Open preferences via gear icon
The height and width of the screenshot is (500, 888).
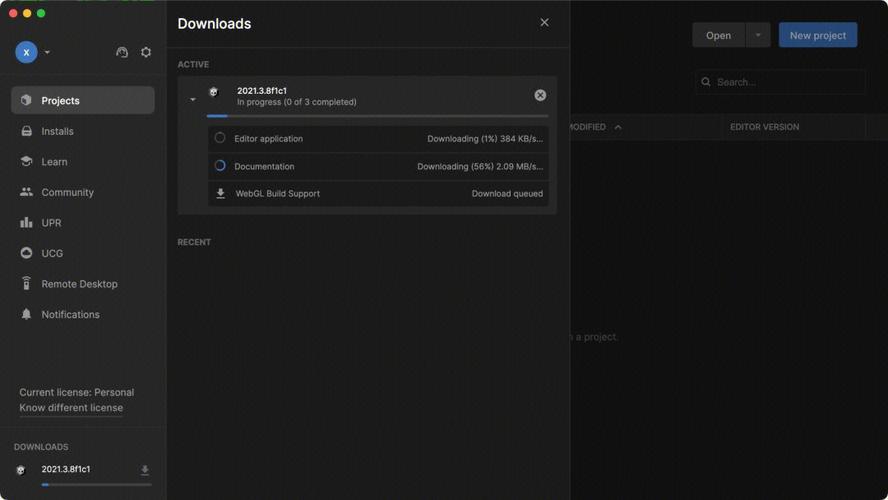pyautogui.click(x=146, y=52)
